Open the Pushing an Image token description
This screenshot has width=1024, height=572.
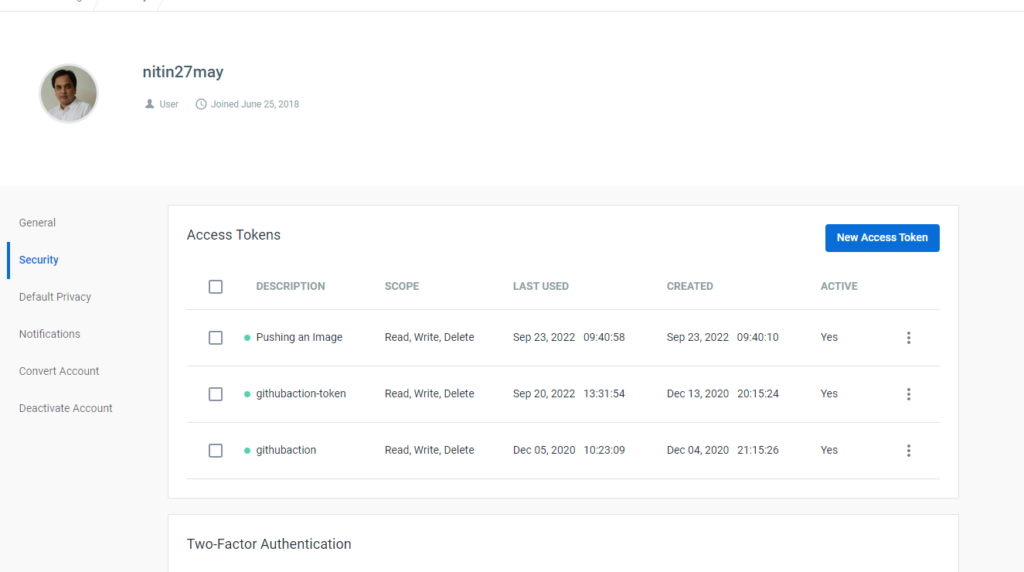point(299,338)
